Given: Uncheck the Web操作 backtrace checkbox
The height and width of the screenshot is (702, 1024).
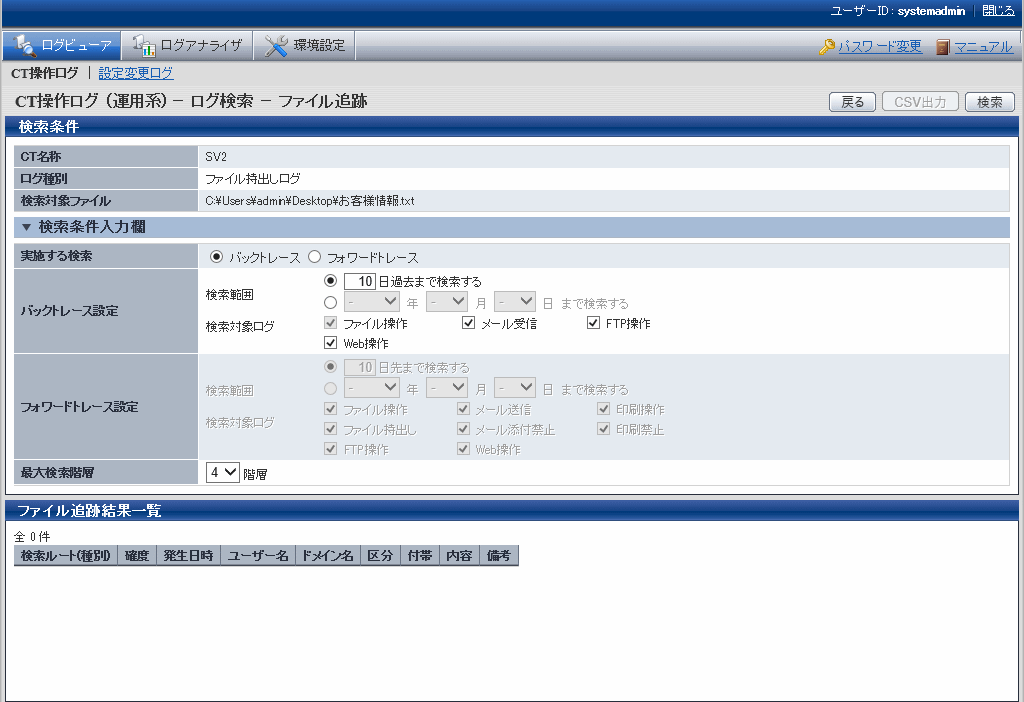Looking at the screenshot, I should (331, 343).
